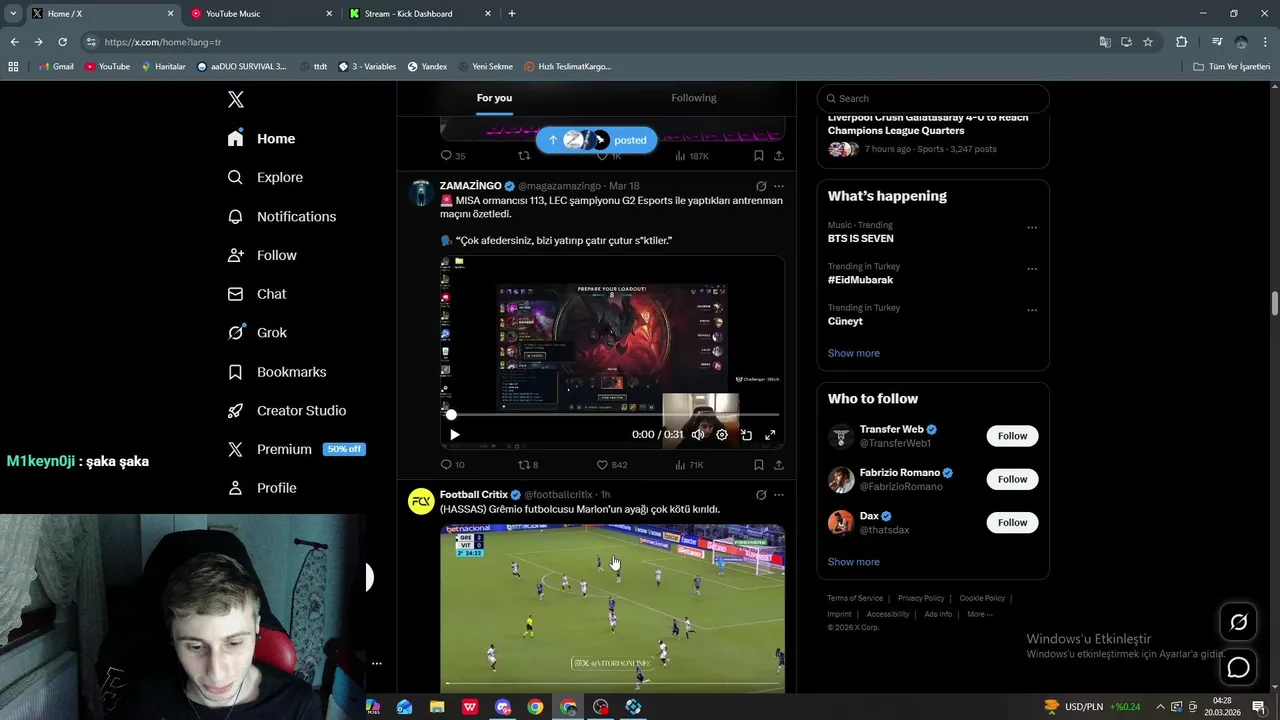1280x720 pixels.
Task: Open Chrome extensions puzzle icon
Action: coord(1181,42)
